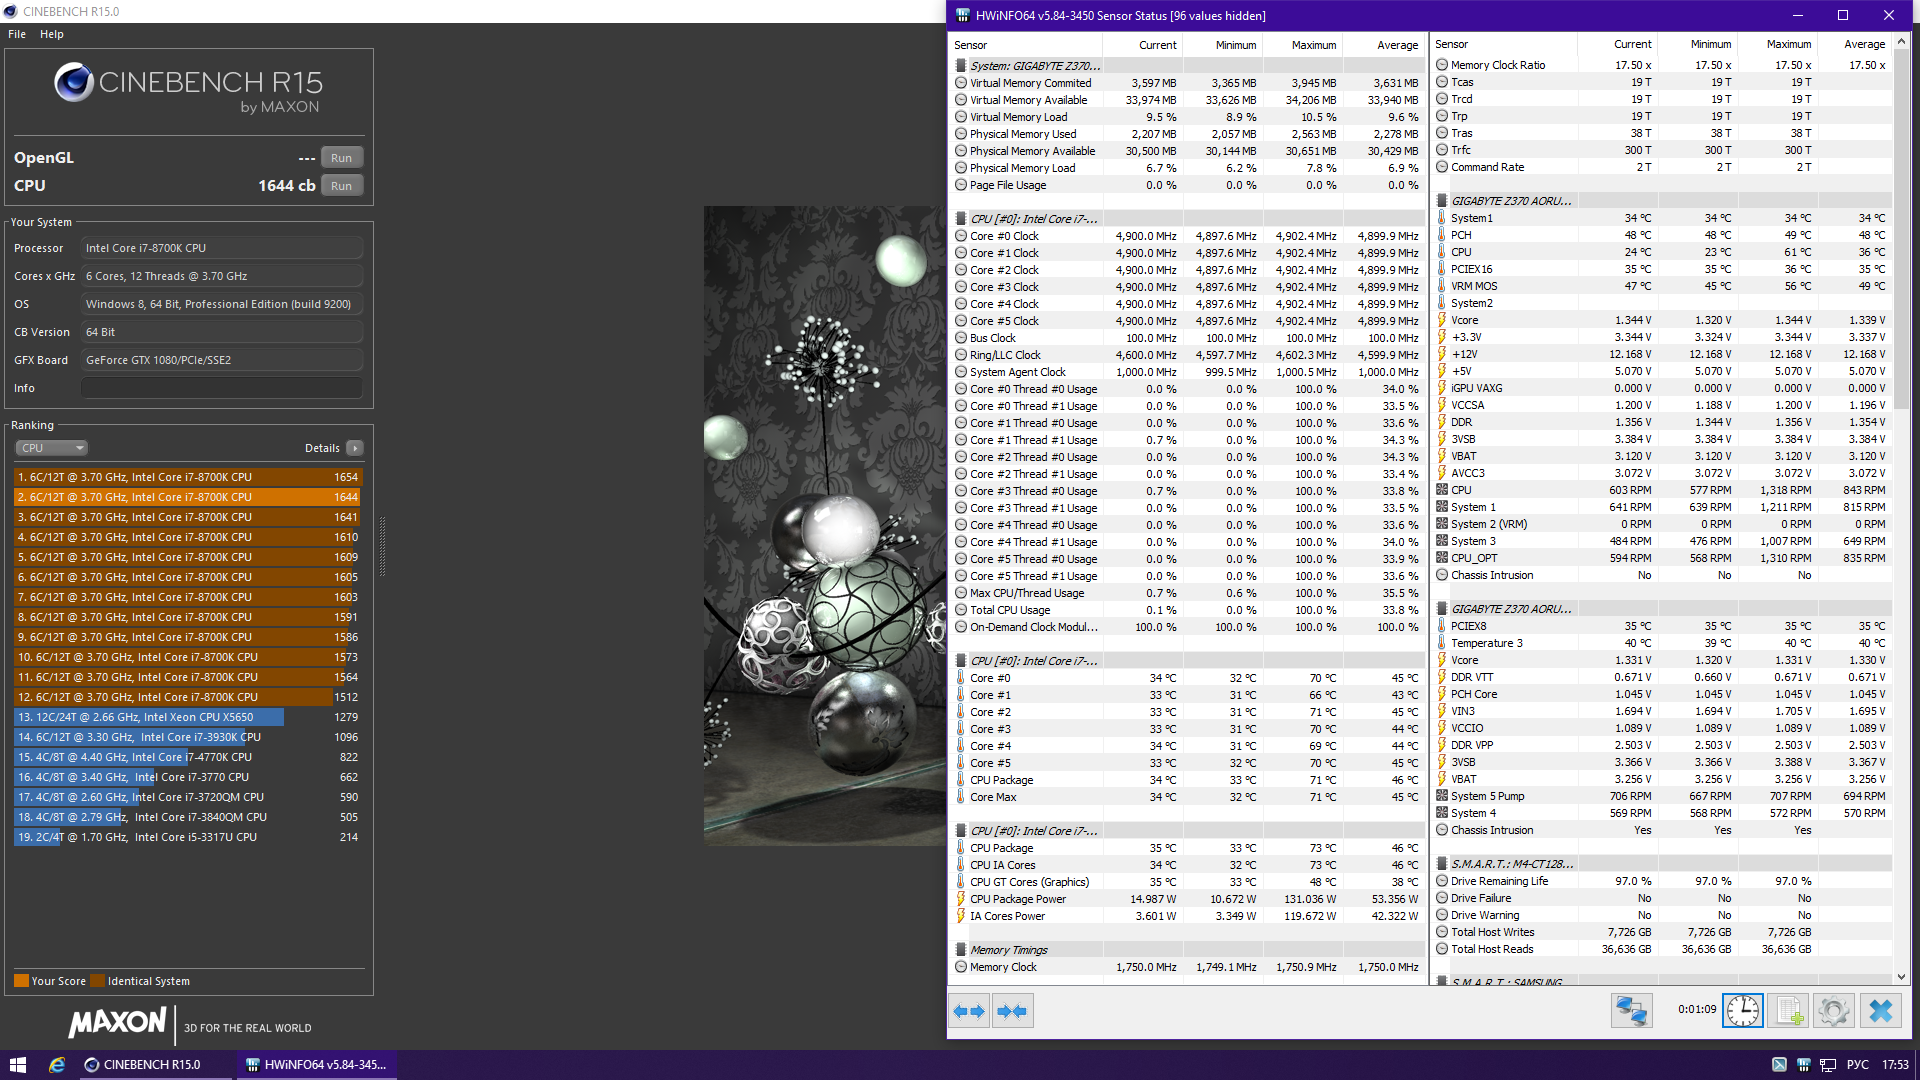Open the Help menu in Cinebench

click(x=52, y=34)
